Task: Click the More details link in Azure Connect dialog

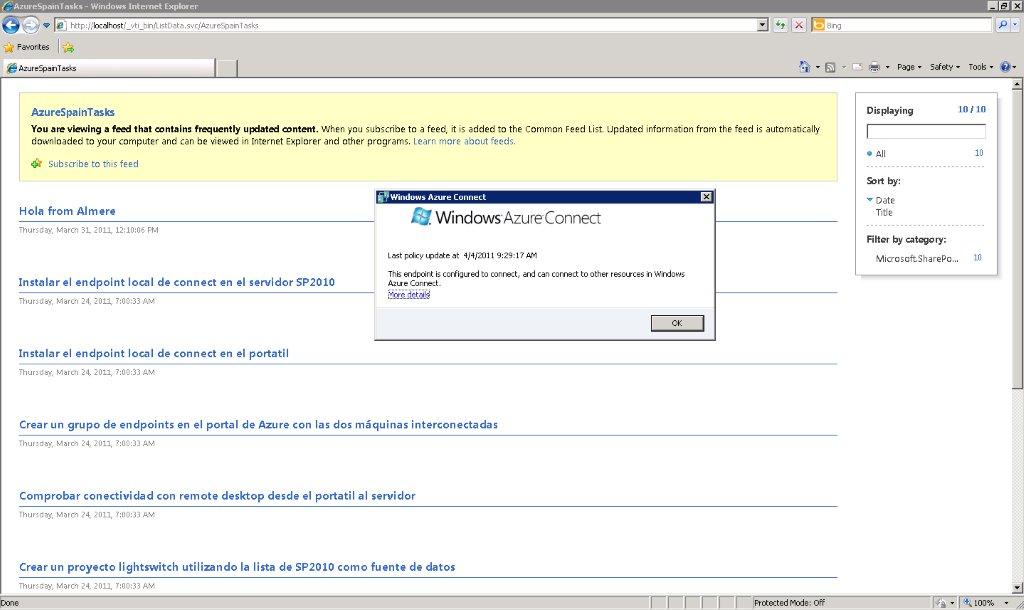Action: coord(409,295)
